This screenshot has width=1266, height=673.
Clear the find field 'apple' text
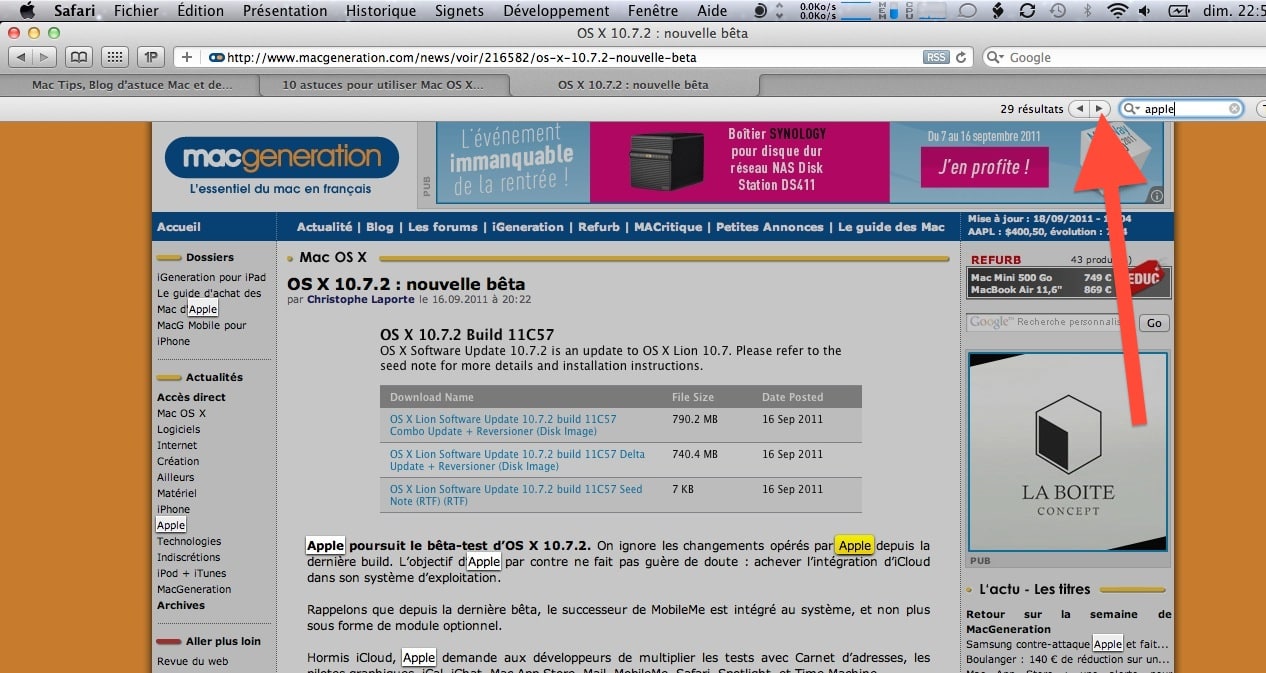[1235, 109]
